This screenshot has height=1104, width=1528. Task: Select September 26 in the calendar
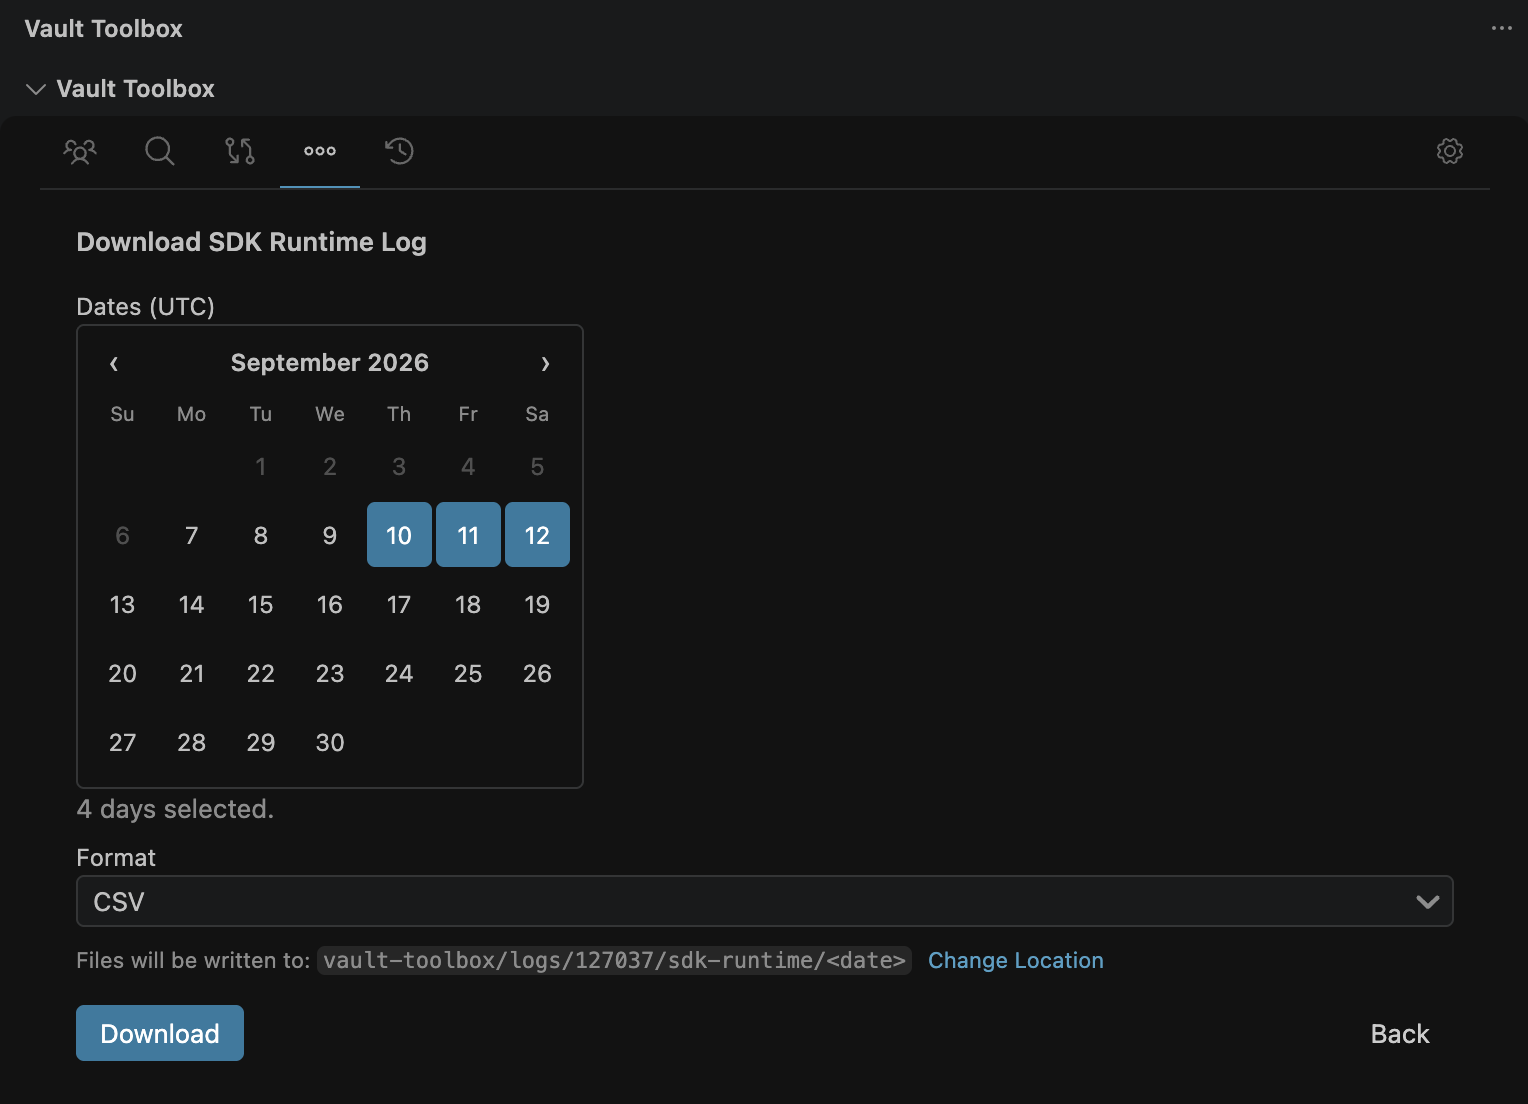click(537, 673)
